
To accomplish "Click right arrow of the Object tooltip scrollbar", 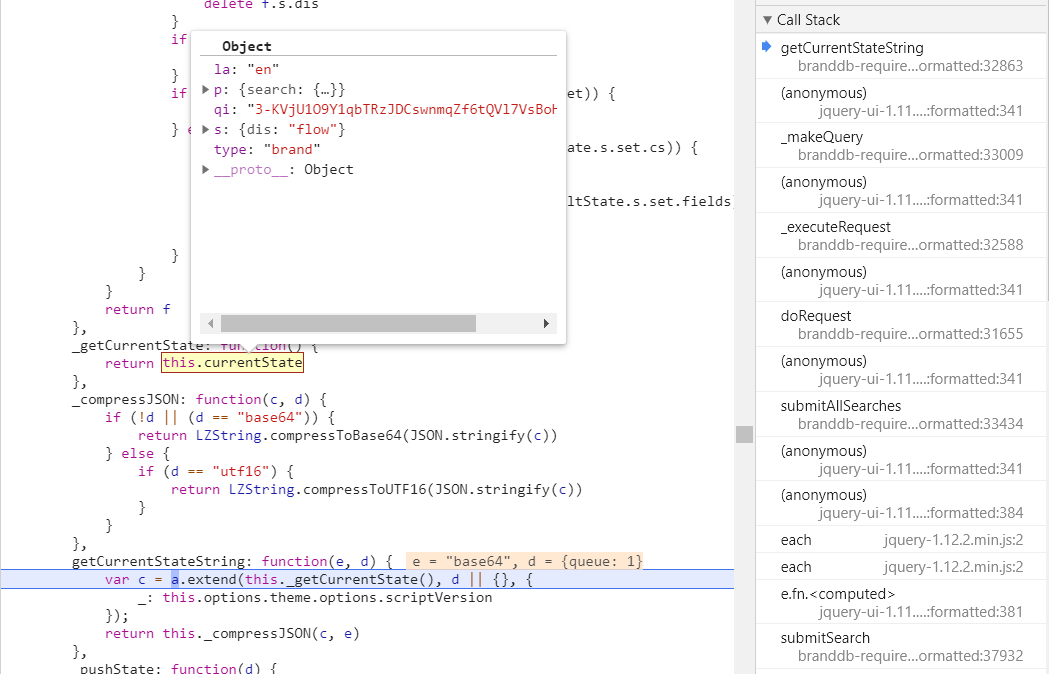I will 546,324.
